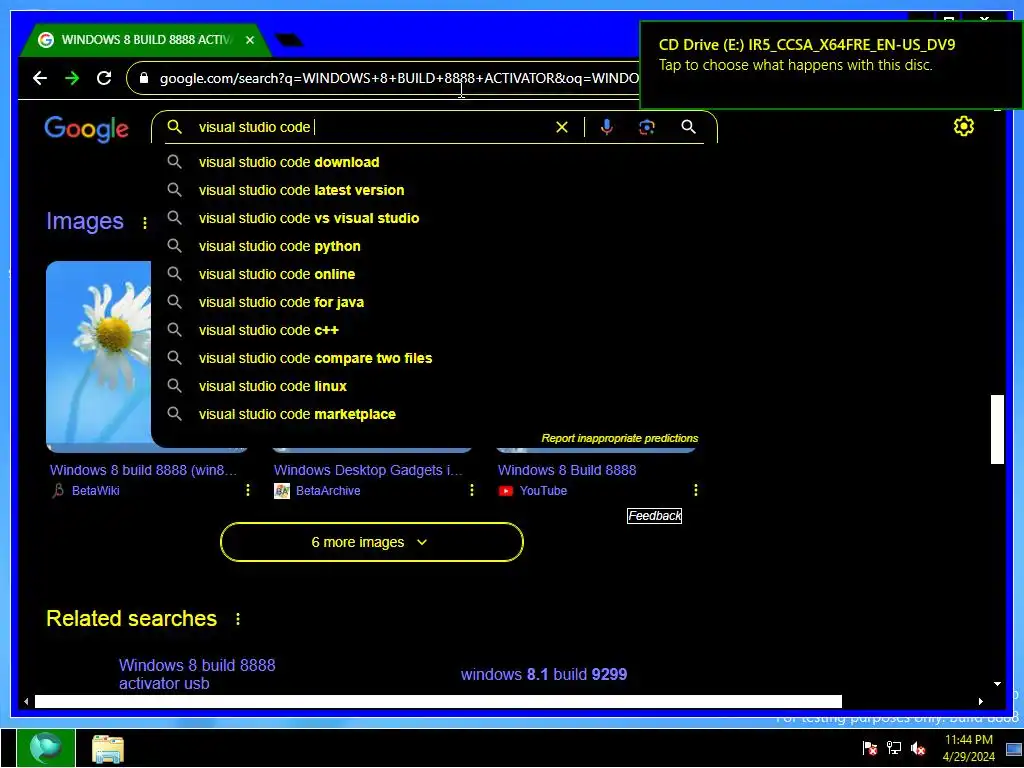Viewport: 1024px width, 768px height.
Task: Open a new tab next to current tab
Action: click(289, 40)
